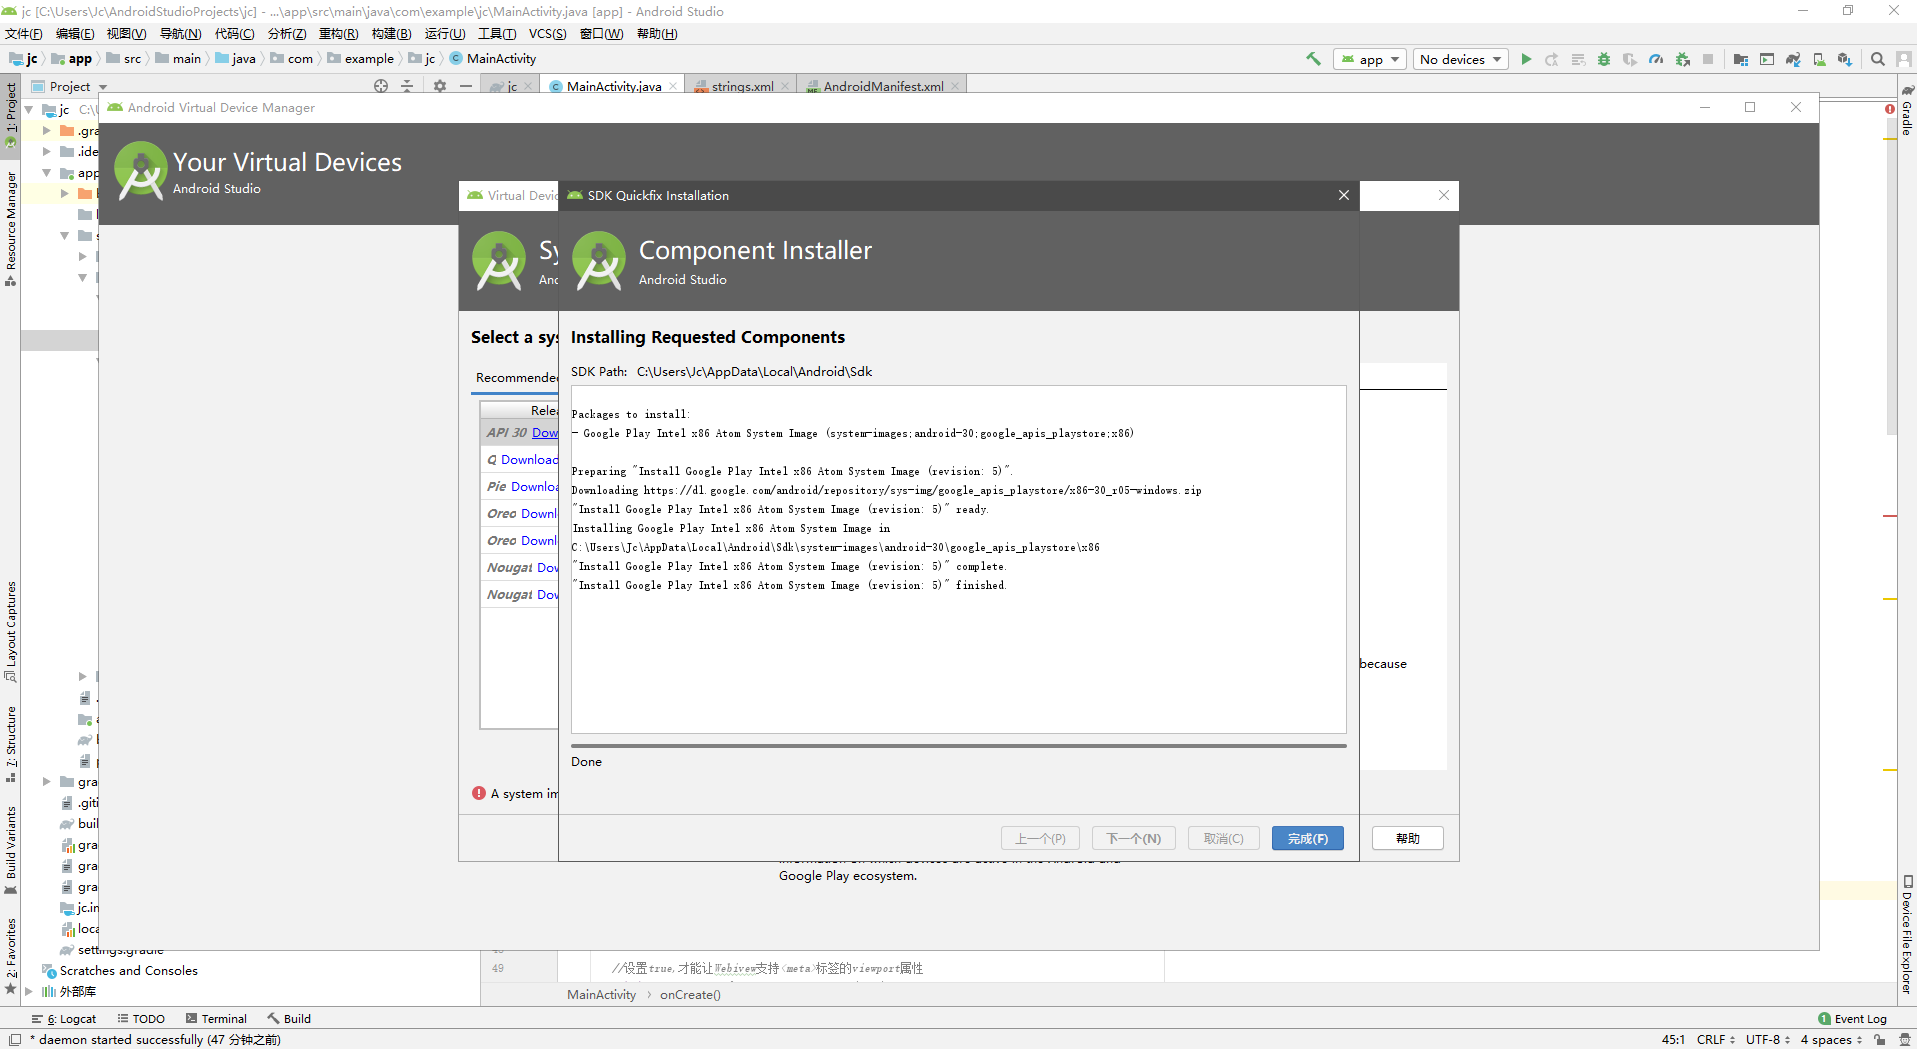Screen dimensions: 1917x1049
Task: Open Event Log in status bar
Action: [x=1852, y=1019]
